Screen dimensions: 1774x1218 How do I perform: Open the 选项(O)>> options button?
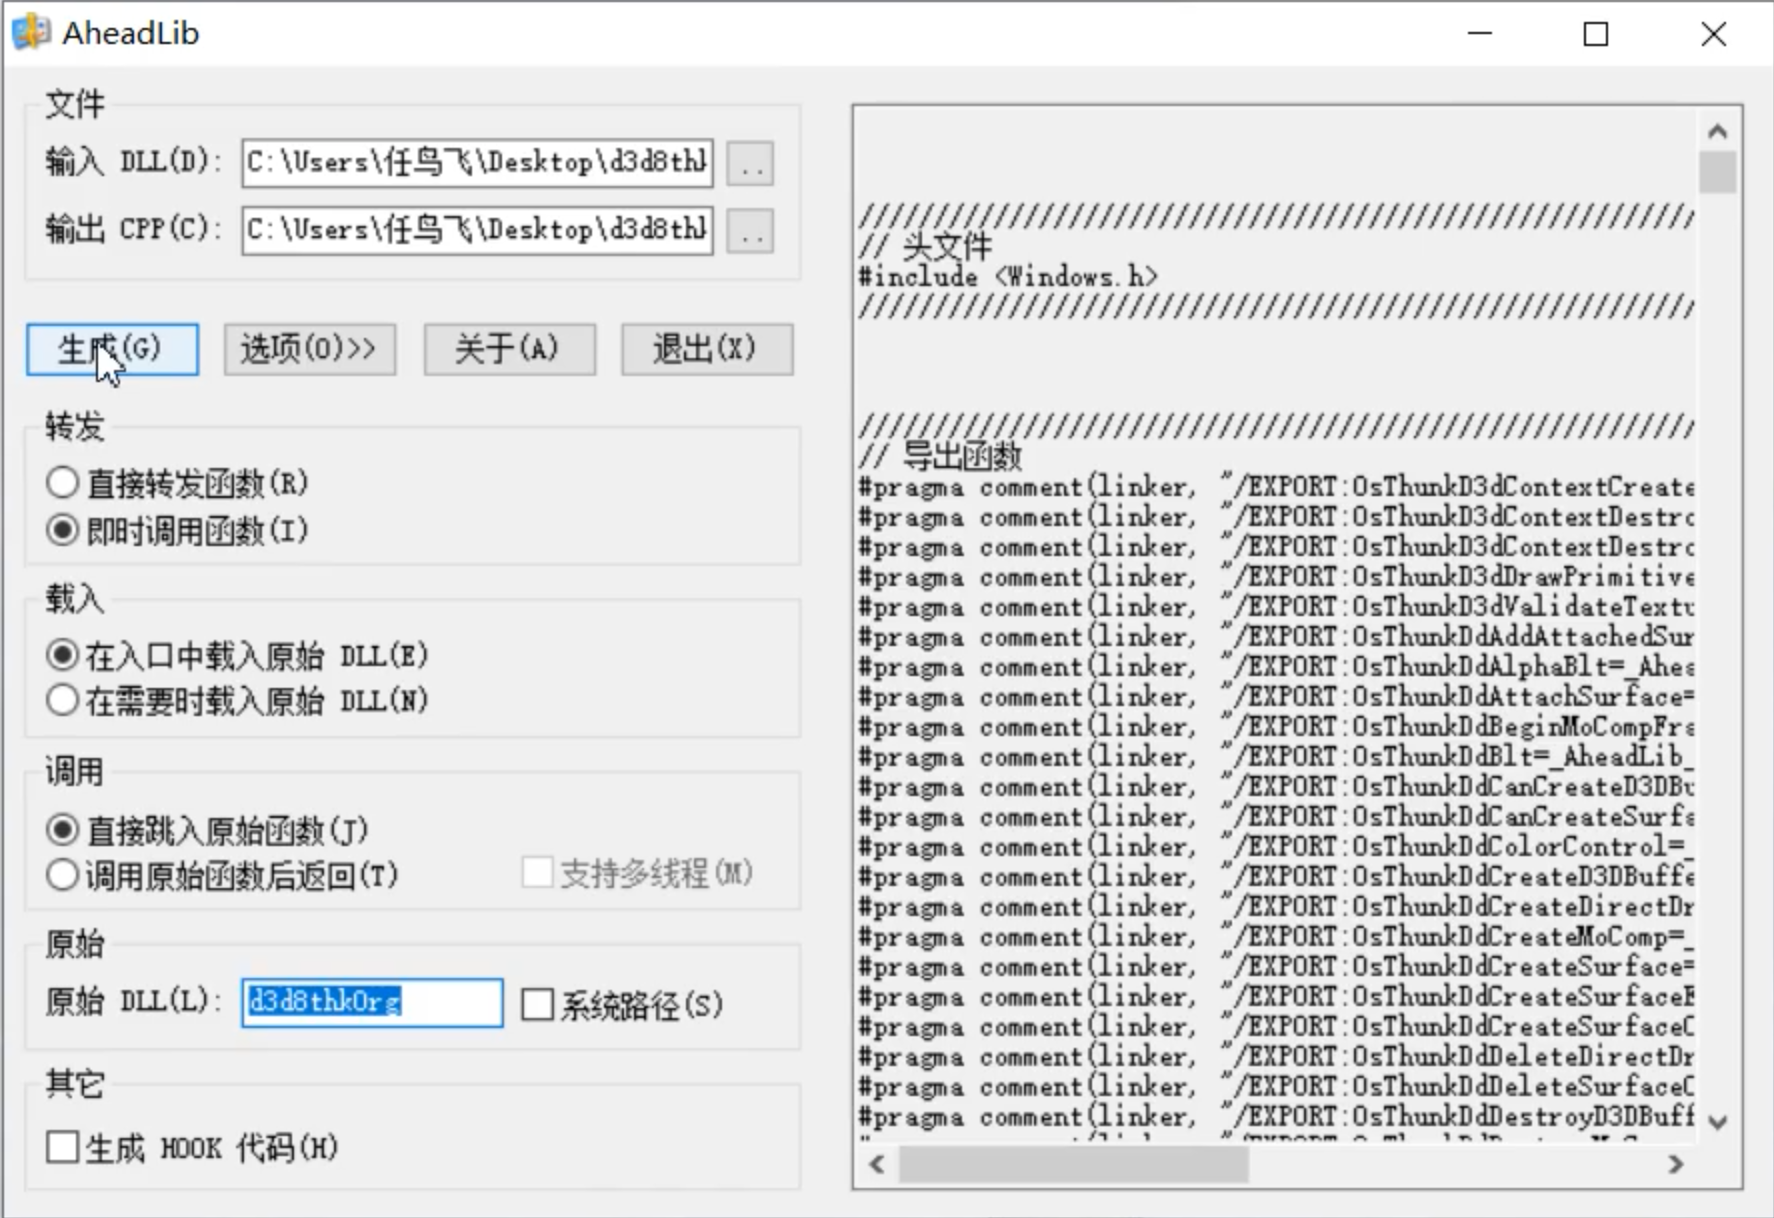[x=310, y=349]
